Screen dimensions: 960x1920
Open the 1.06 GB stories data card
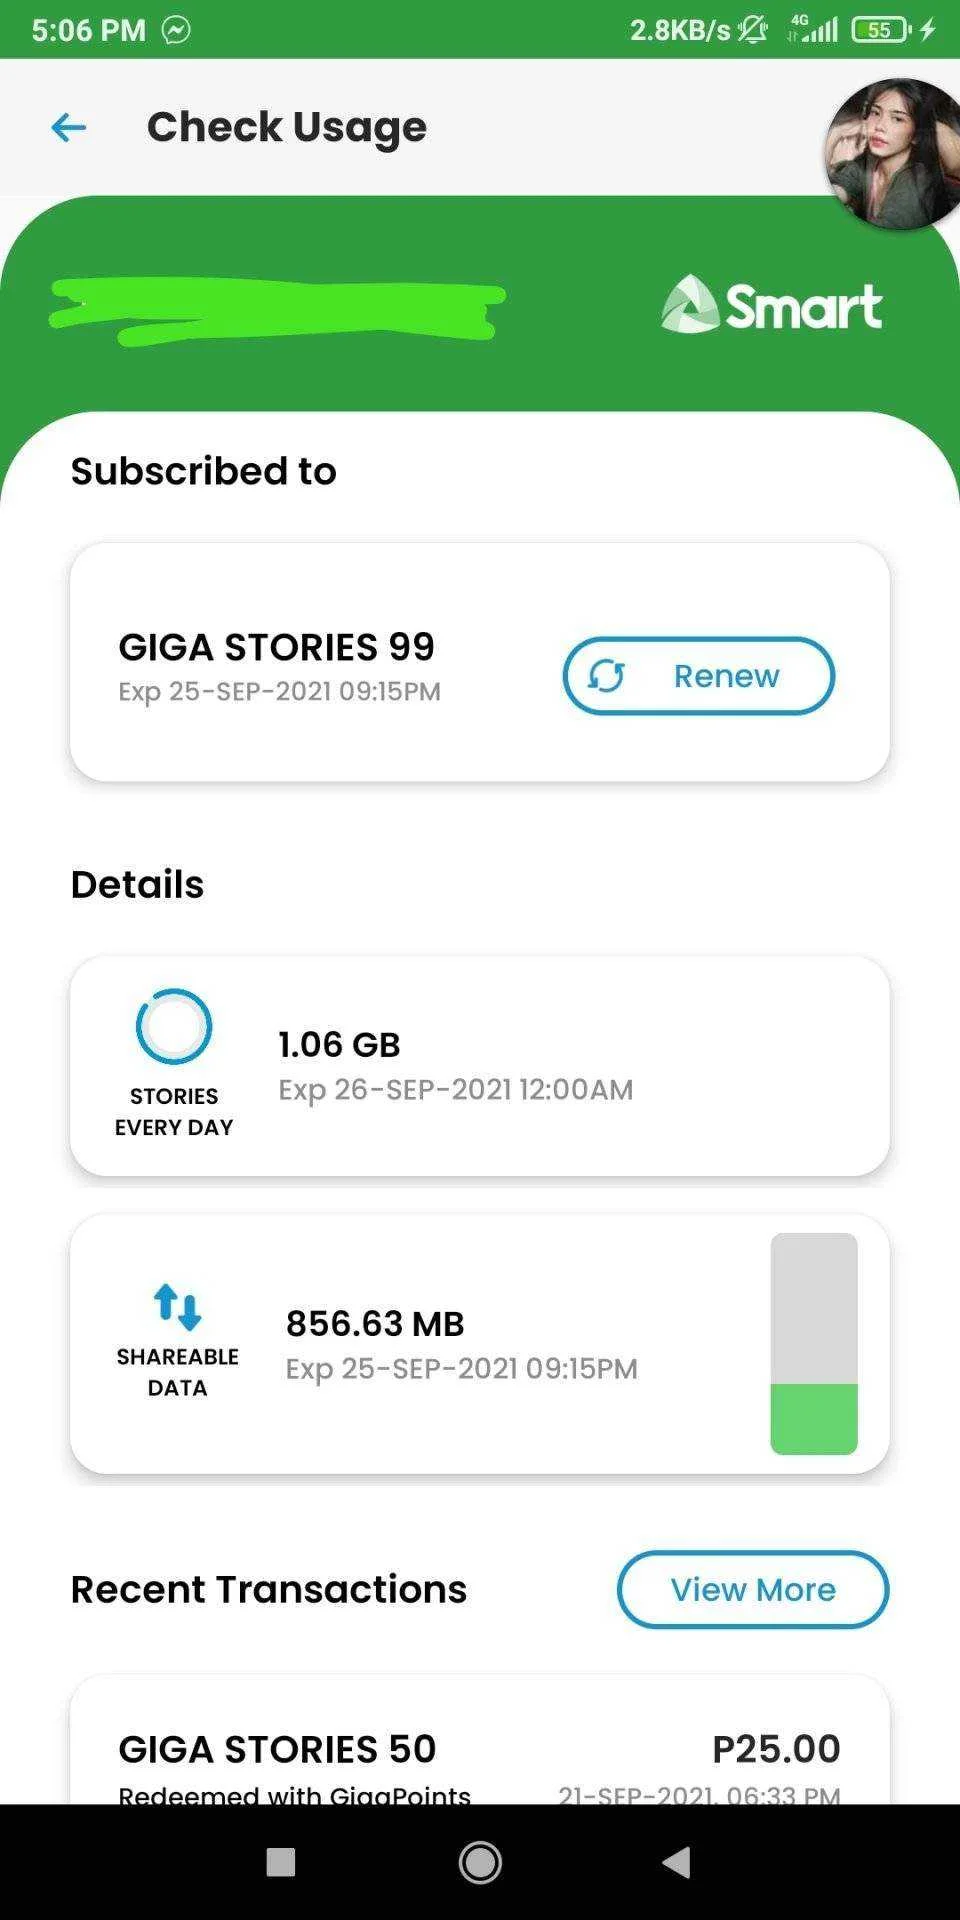coord(480,1066)
